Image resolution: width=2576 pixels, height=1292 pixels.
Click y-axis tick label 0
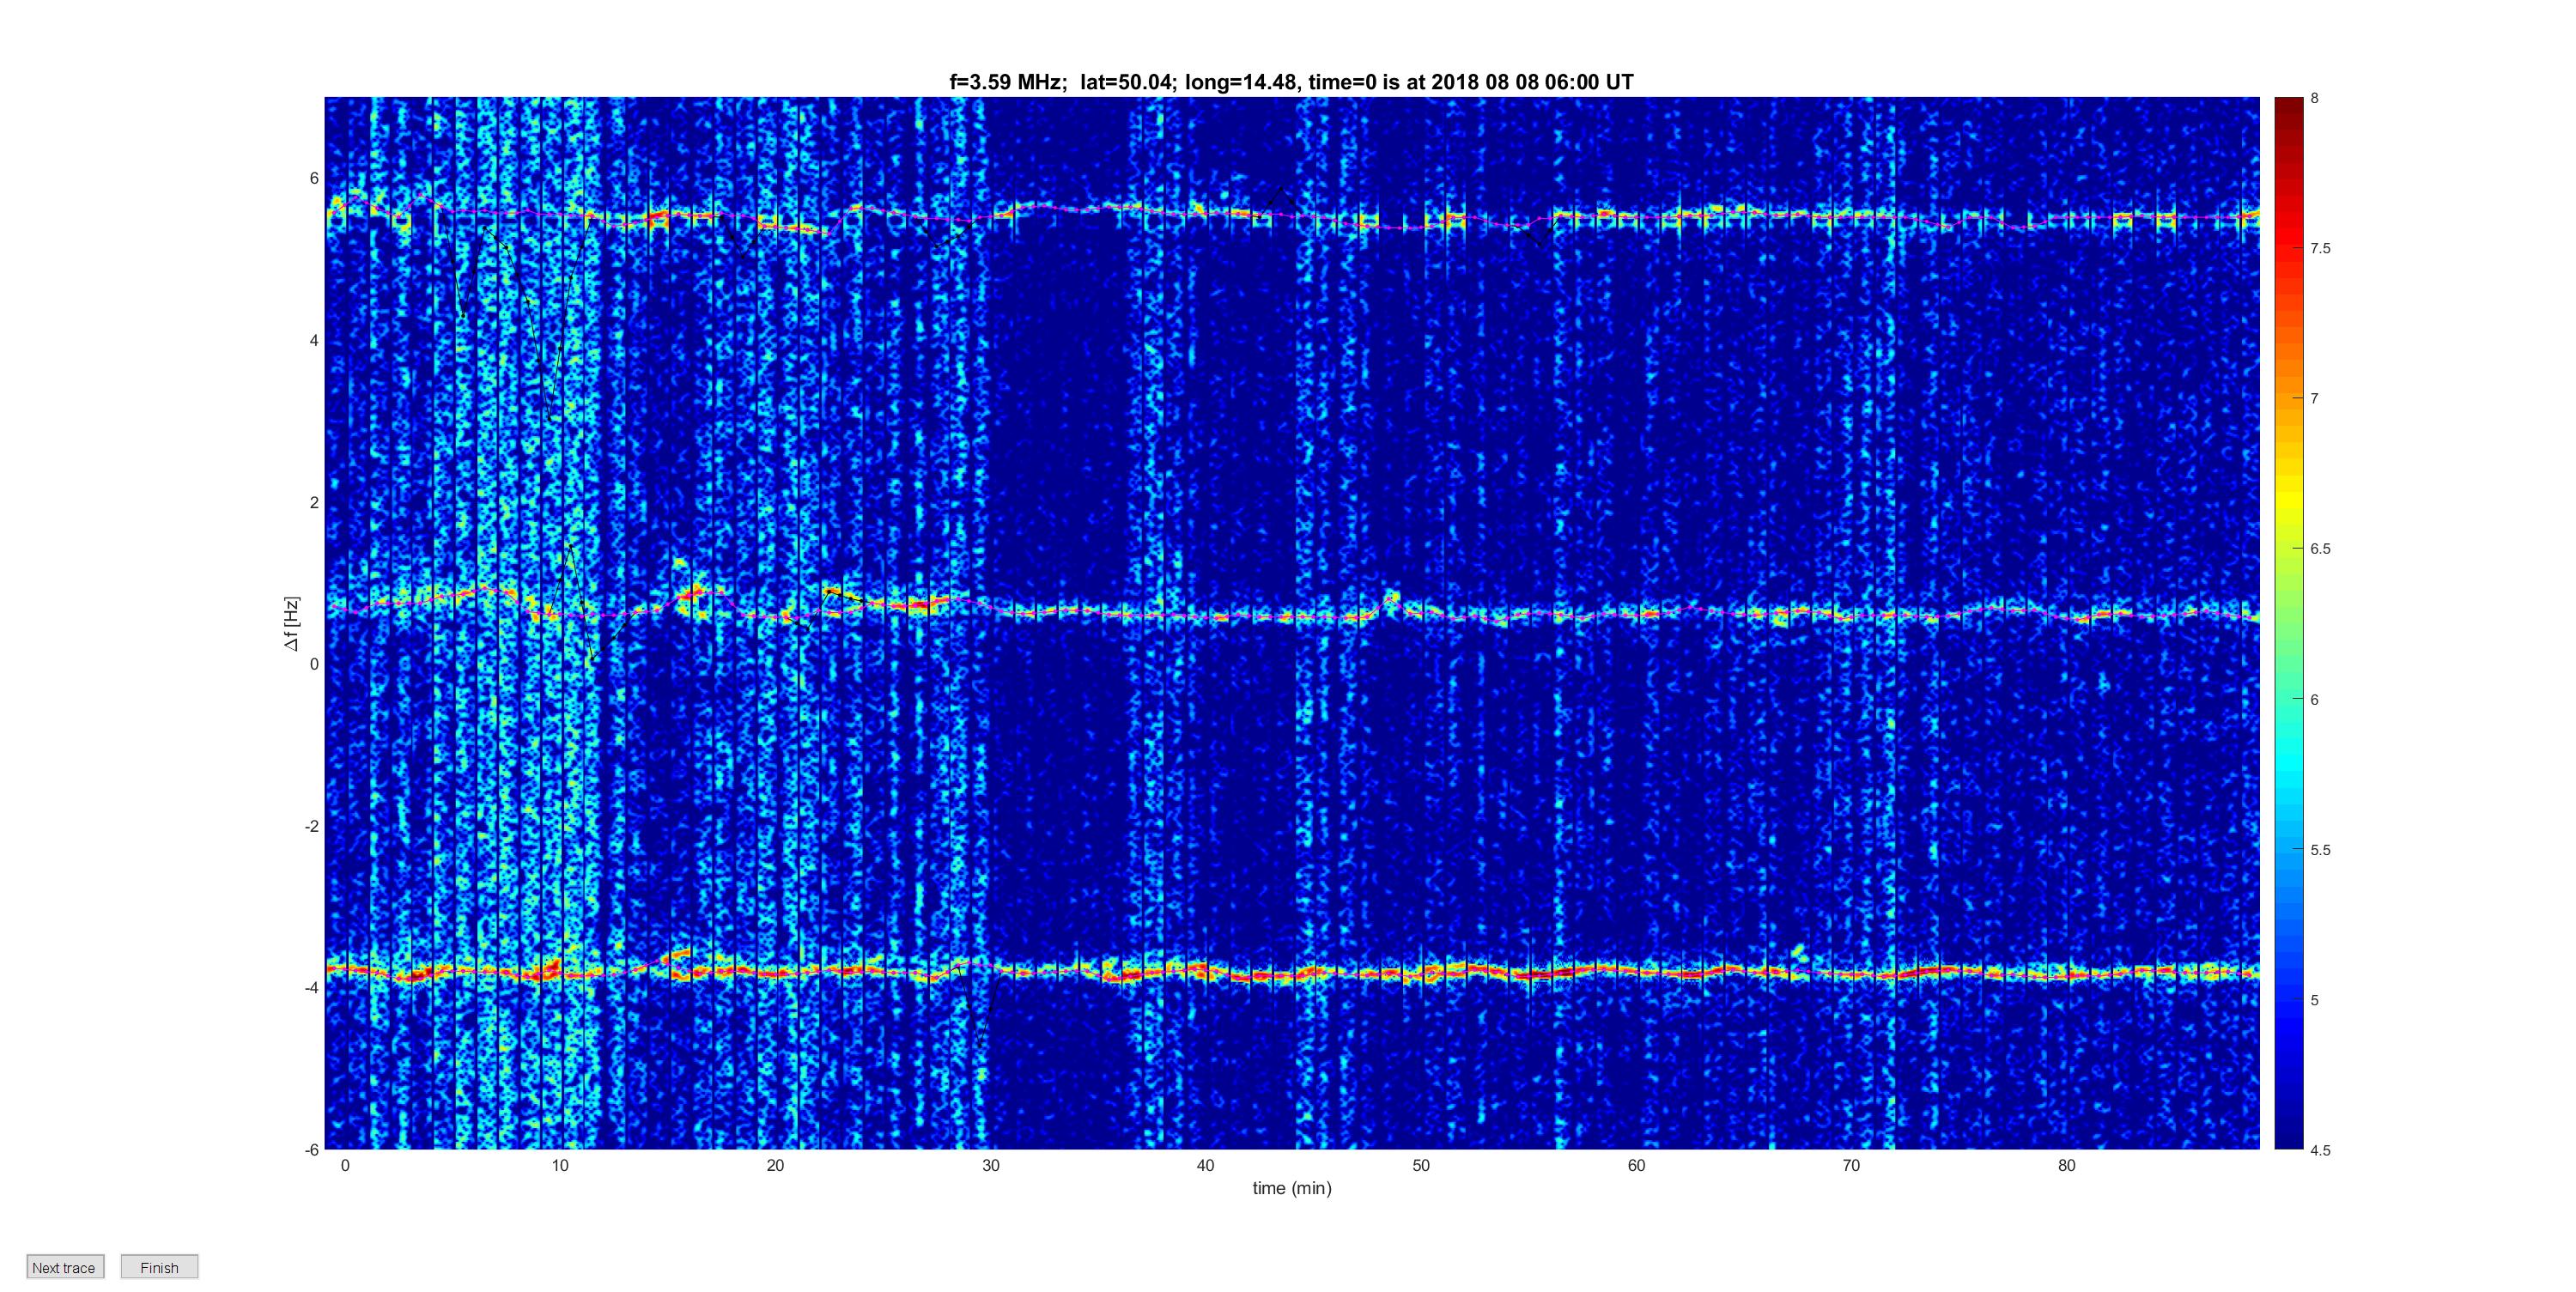coord(314,664)
